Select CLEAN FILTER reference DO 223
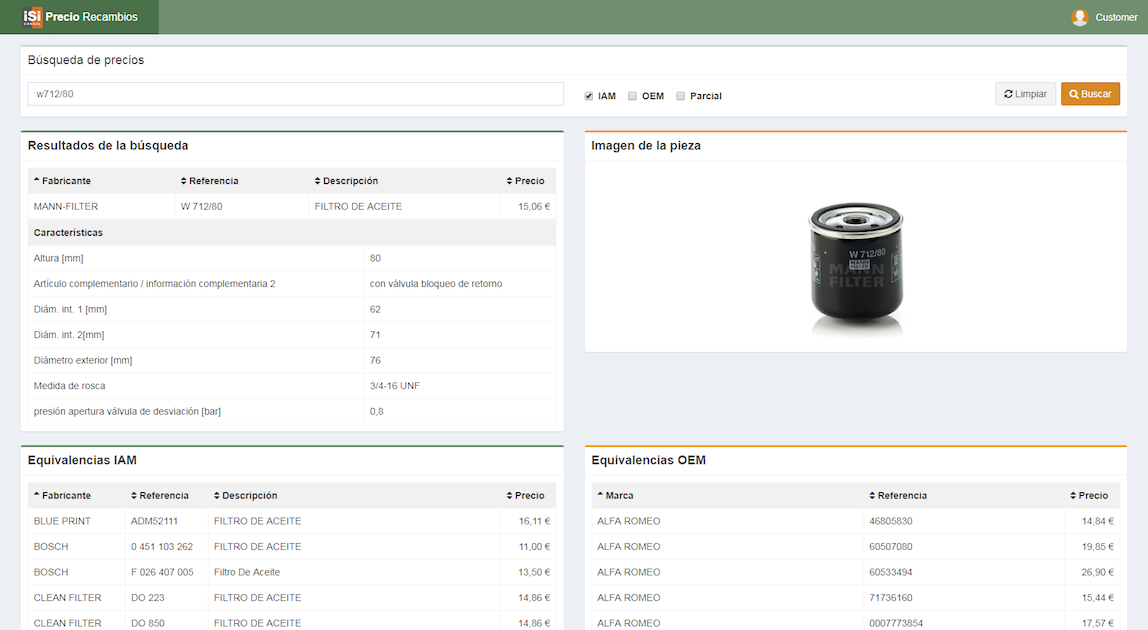1148x630 pixels. click(x=148, y=598)
